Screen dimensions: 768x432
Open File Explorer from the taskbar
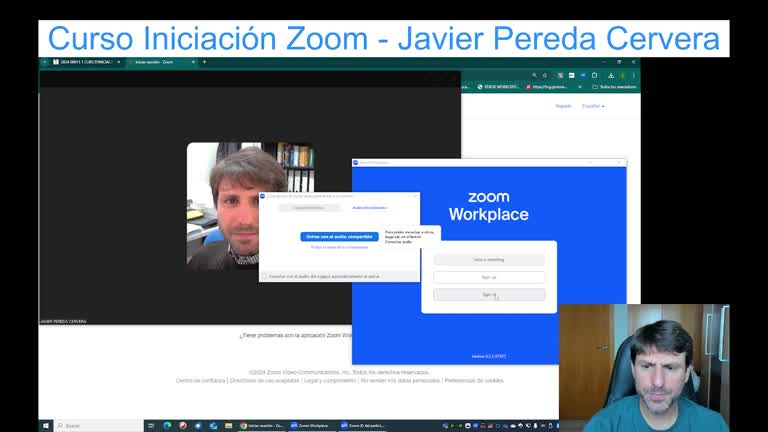(228, 426)
